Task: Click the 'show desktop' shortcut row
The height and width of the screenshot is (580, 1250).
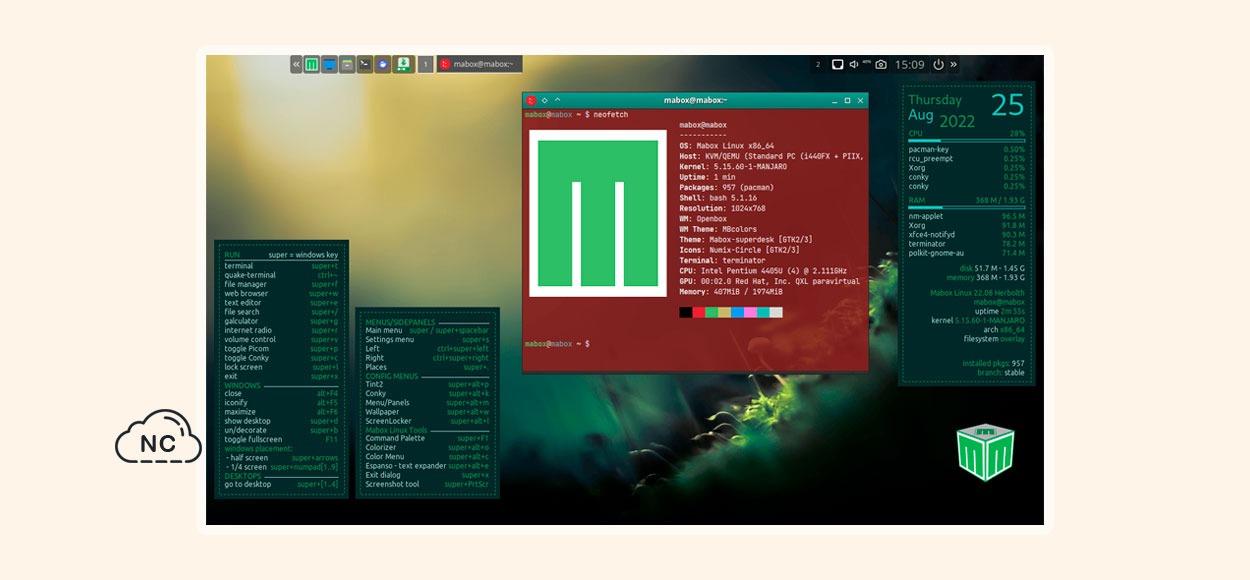Action: (281, 421)
